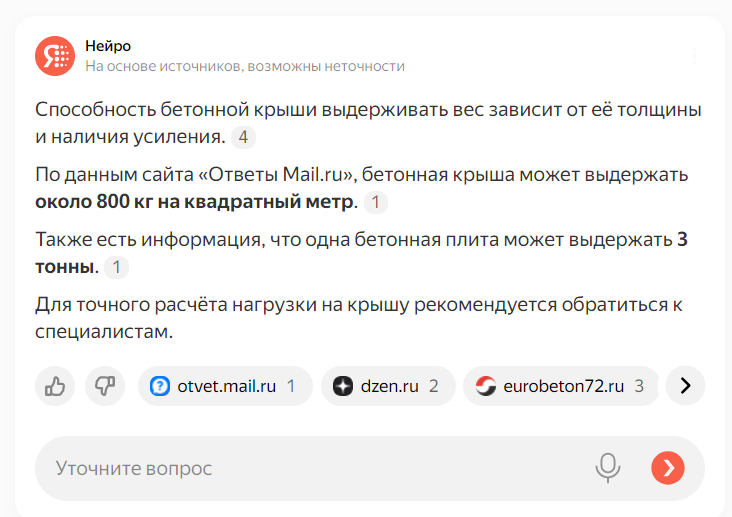Show more sources with right chevron
The width and height of the screenshot is (732, 517).
point(685,386)
